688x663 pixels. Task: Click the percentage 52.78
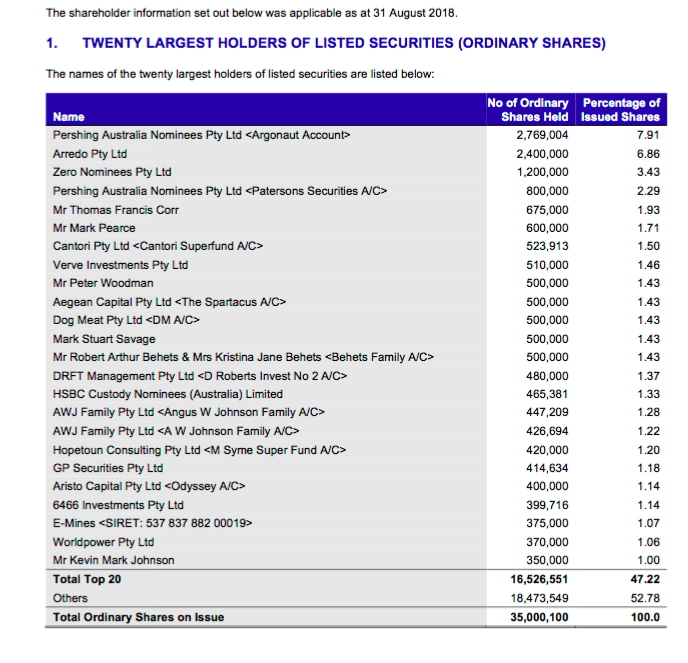pos(645,598)
